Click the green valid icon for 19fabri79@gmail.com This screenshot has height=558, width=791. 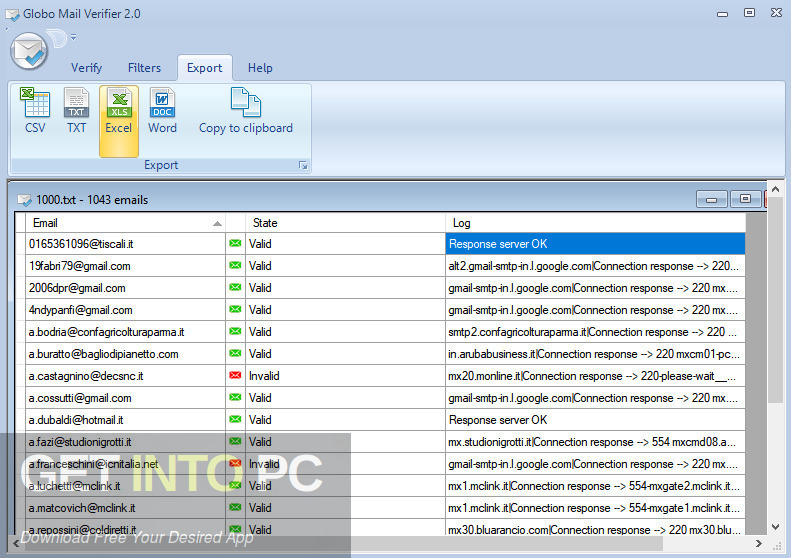coord(235,265)
